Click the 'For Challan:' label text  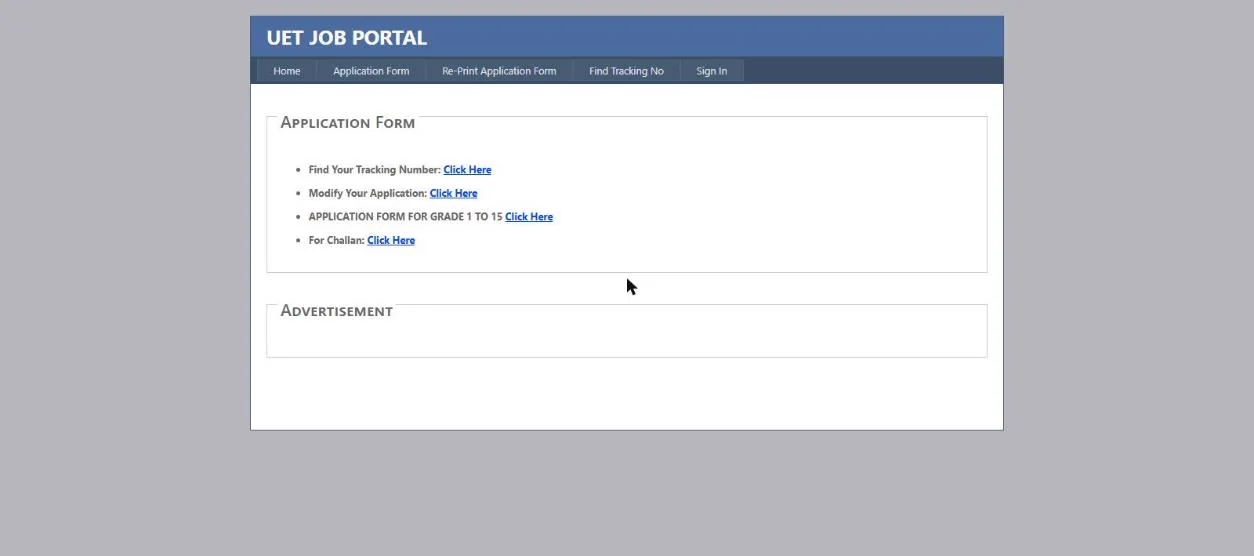(x=336, y=240)
